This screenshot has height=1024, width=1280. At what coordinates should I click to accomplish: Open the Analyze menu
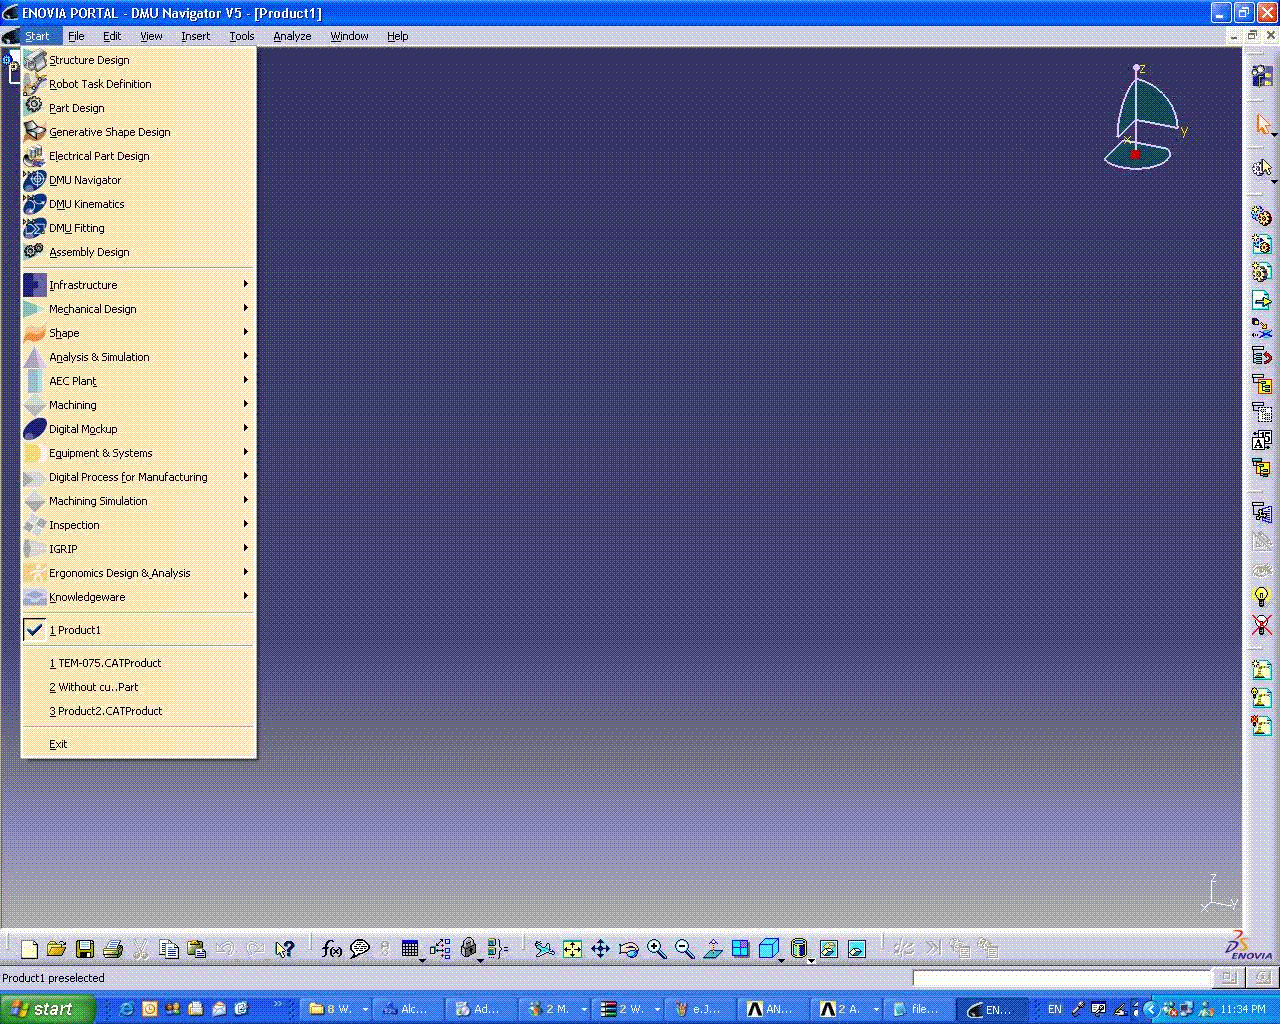(292, 36)
